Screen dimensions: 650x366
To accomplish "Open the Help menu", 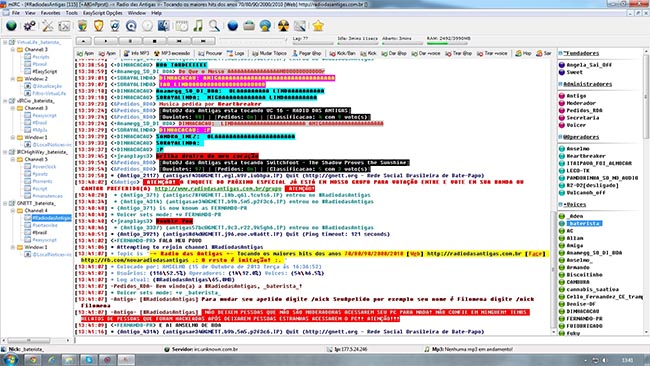I will click(x=157, y=13).
